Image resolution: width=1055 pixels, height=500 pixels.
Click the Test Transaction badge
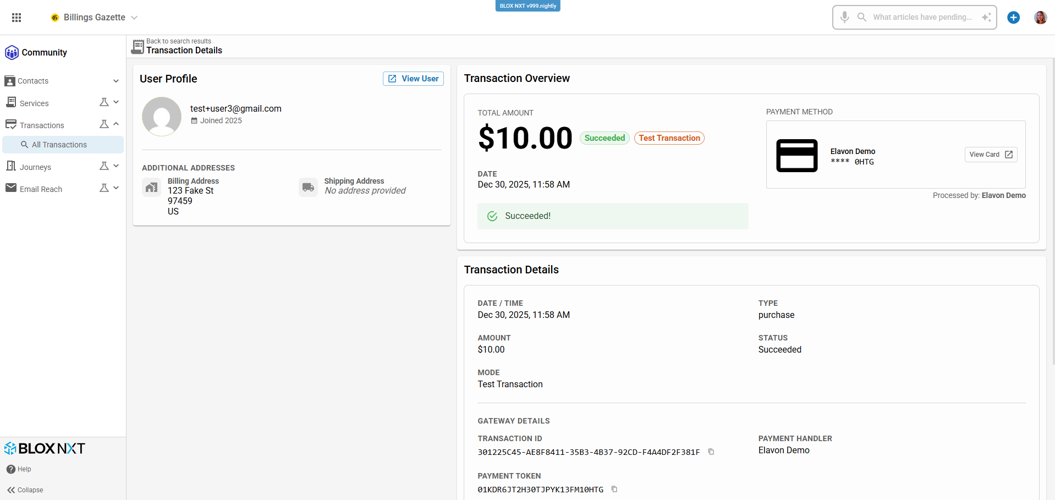[x=669, y=138]
